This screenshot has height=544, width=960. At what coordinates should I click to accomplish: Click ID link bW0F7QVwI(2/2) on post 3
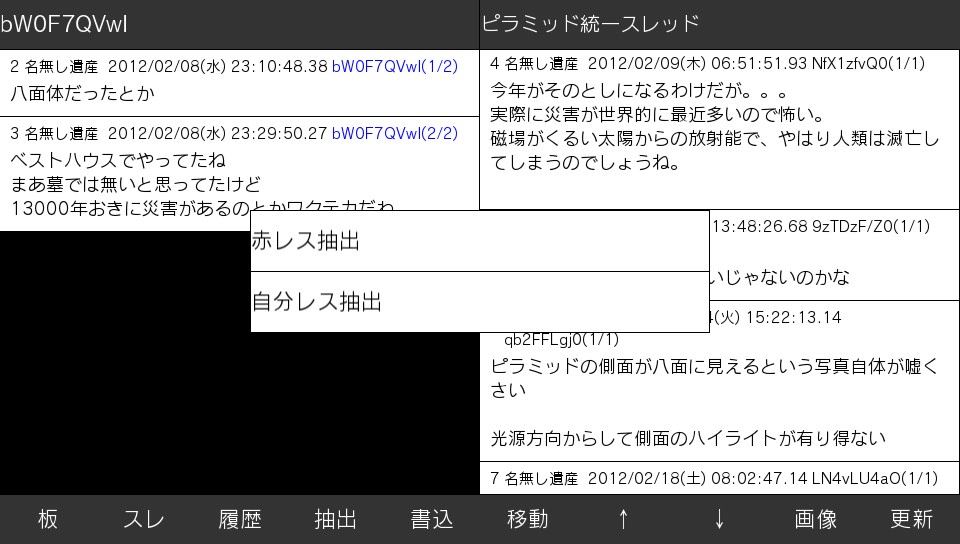(x=394, y=133)
